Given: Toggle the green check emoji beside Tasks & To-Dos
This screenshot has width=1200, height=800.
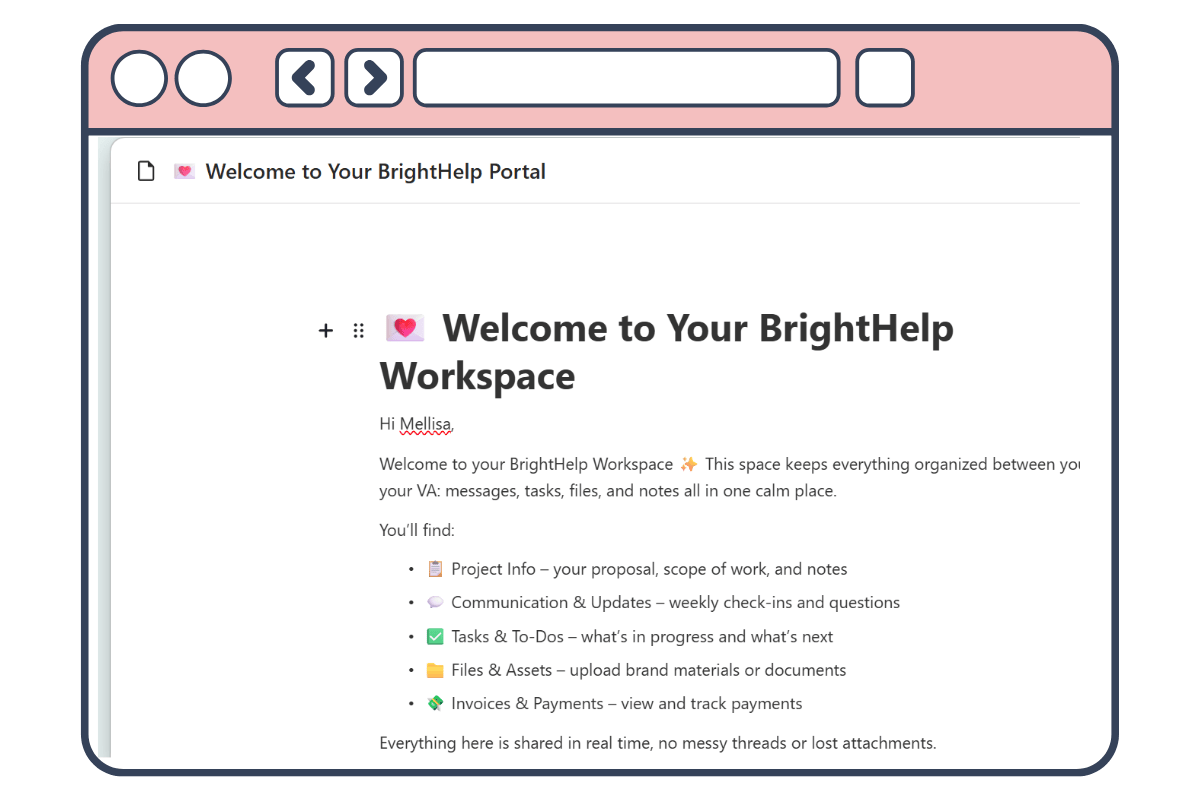Looking at the screenshot, I should point(435,636).
